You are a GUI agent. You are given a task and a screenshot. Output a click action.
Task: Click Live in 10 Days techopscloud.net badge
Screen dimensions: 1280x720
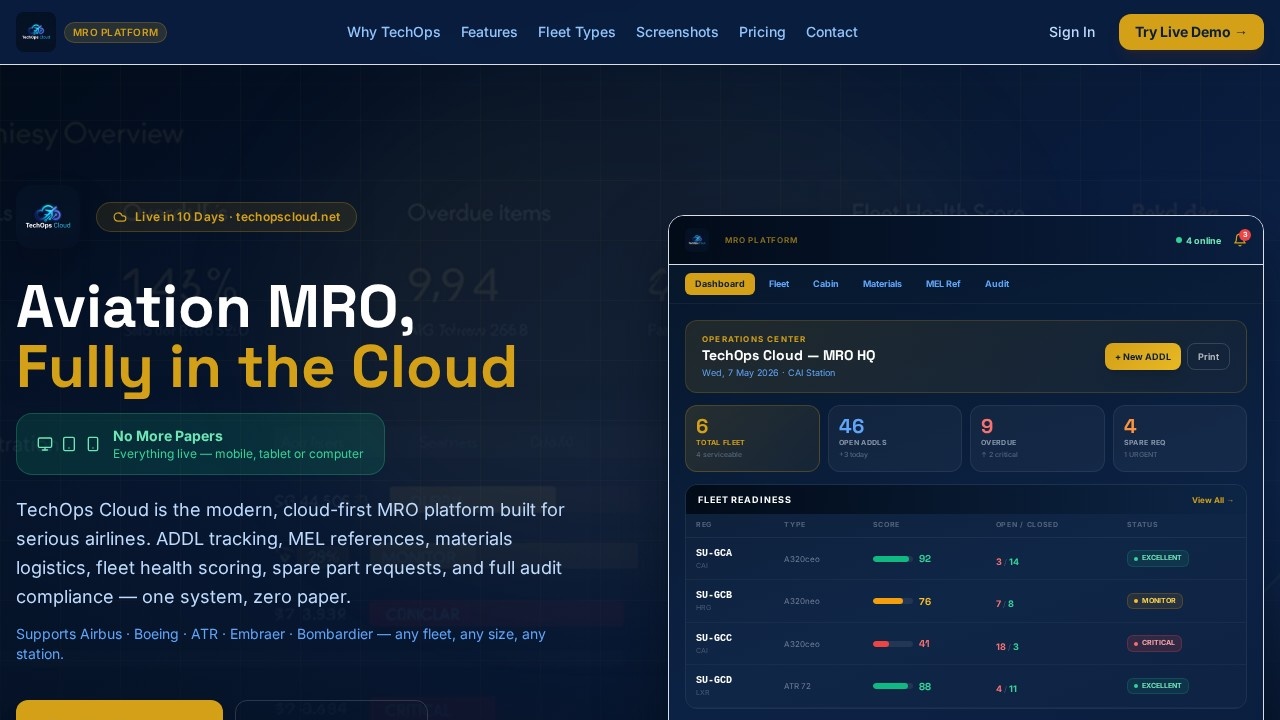[226, 217]
